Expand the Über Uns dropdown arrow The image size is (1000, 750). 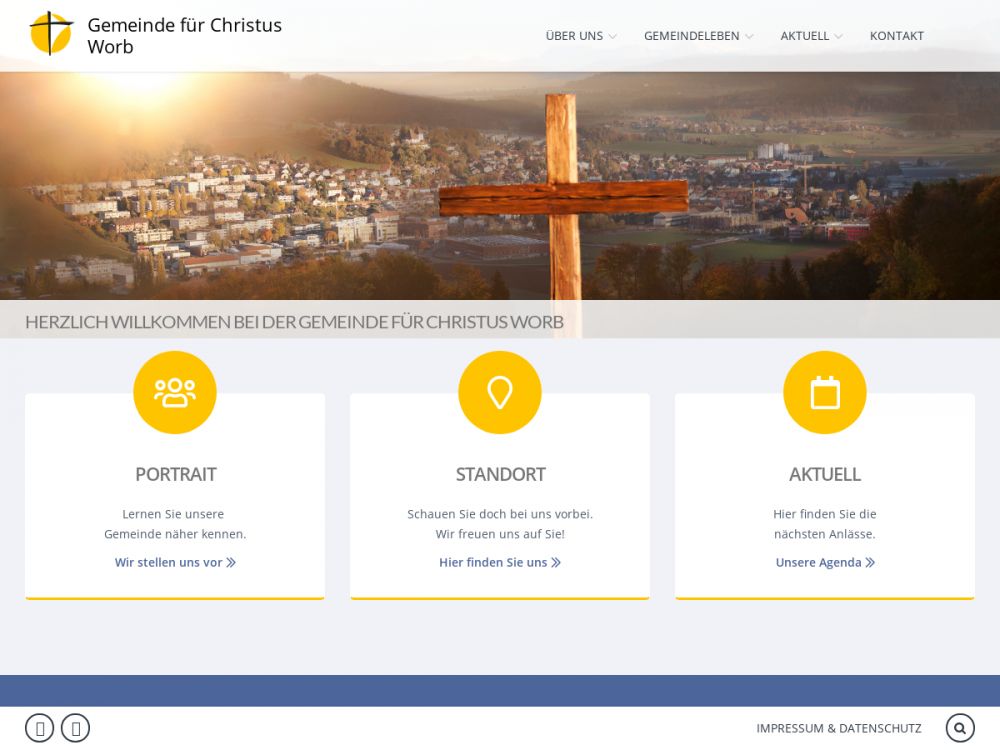click(x=612, y=37)
